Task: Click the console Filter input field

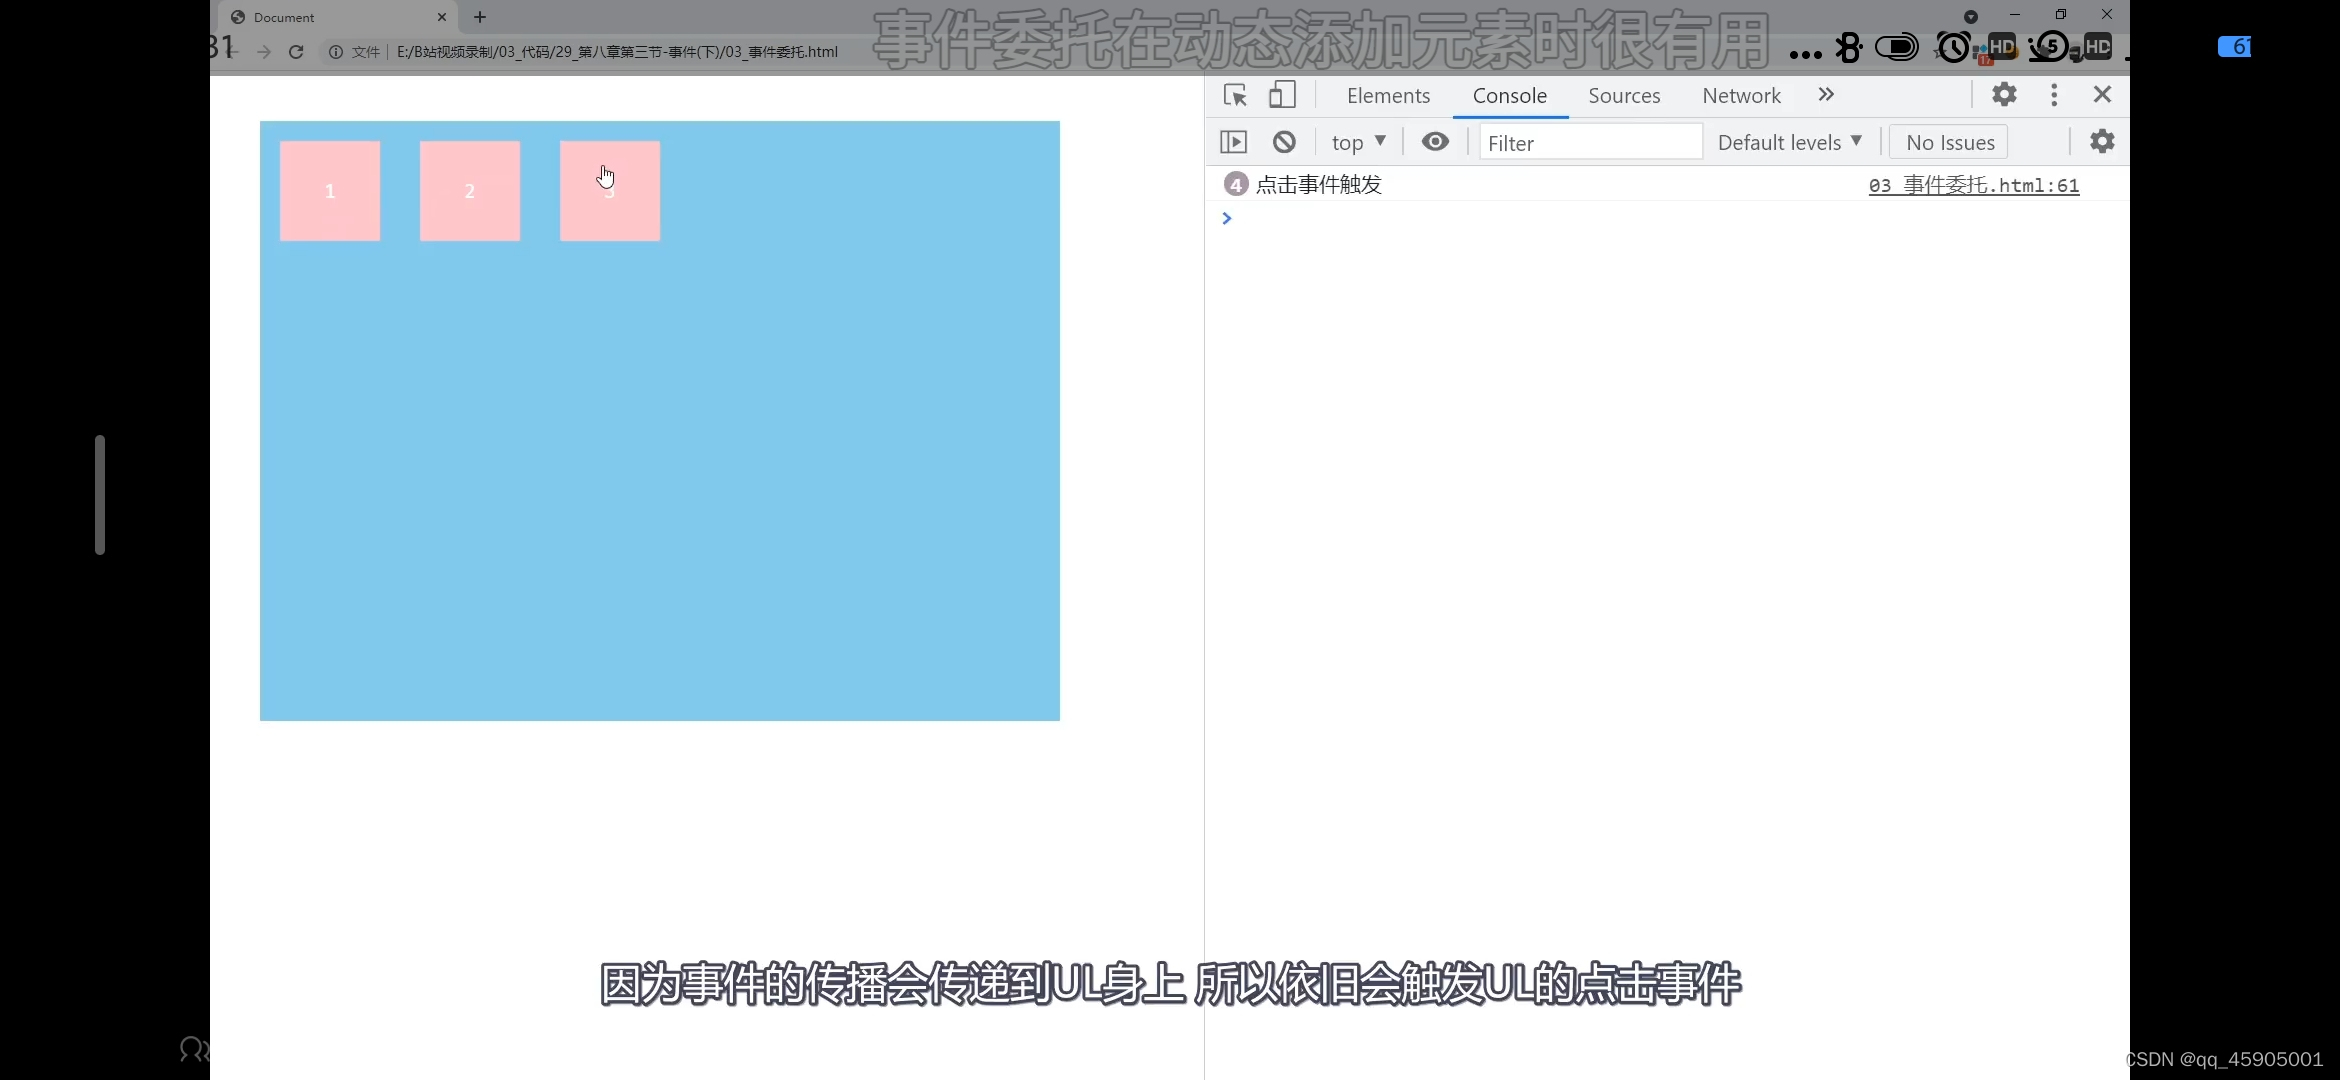Action: tap(1590, 143)
